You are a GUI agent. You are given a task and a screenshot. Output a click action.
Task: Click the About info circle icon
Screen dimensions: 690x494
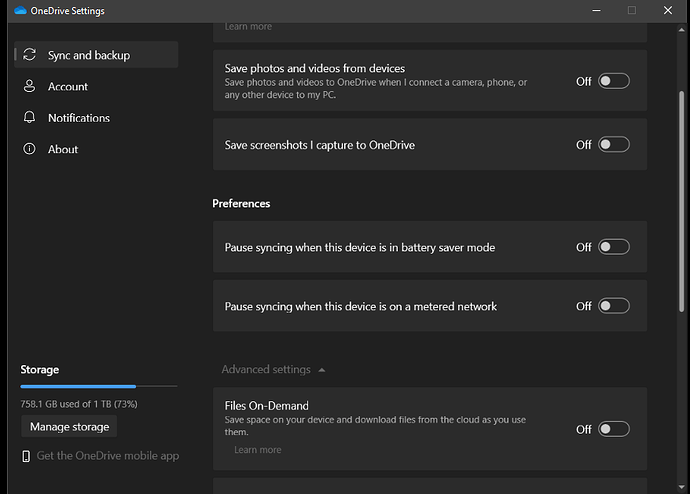coord(29,149)
